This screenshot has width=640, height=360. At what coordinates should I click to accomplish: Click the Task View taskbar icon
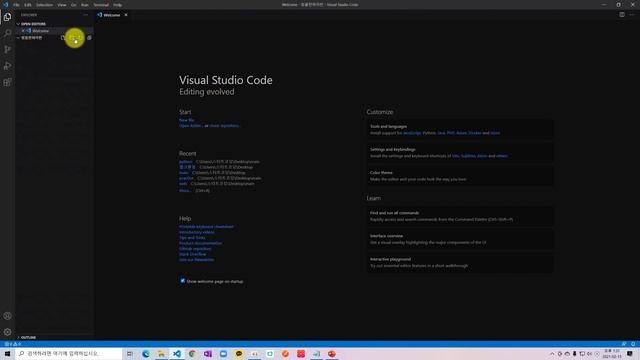pyautogui.click(x=130, y=353)
